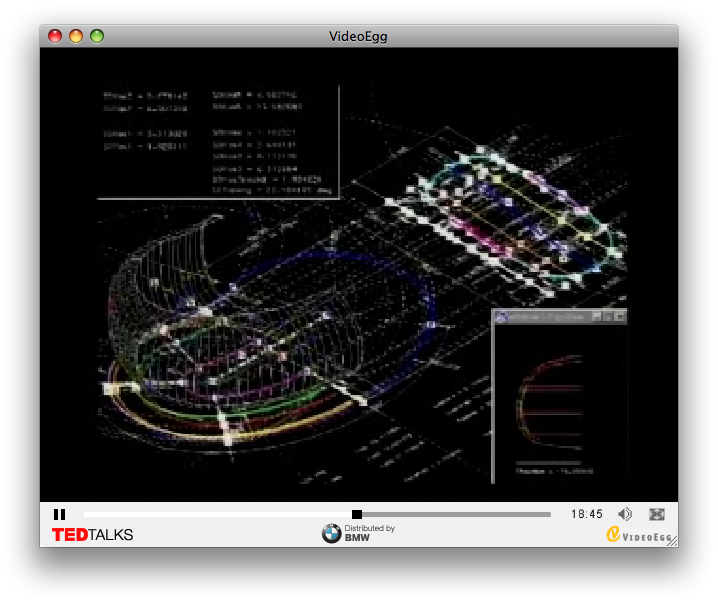Image resolution: width=718 pixels, height=602 pixels.
Task: Close the VideoEgg window with red button
Action: tap(55, 36)
